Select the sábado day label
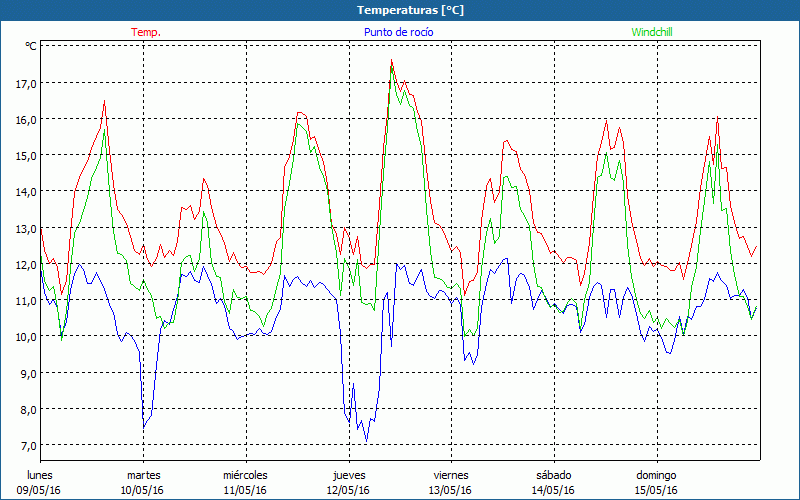 553,474
